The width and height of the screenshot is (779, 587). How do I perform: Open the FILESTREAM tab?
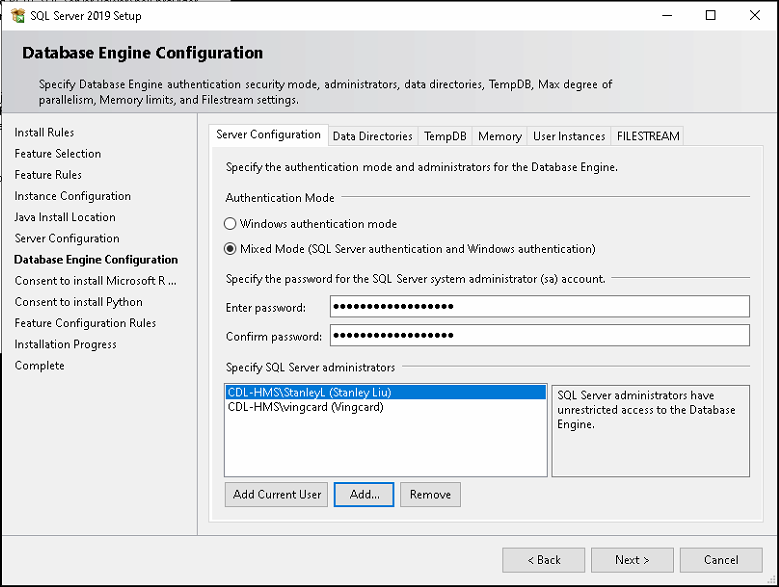(648, 136)
